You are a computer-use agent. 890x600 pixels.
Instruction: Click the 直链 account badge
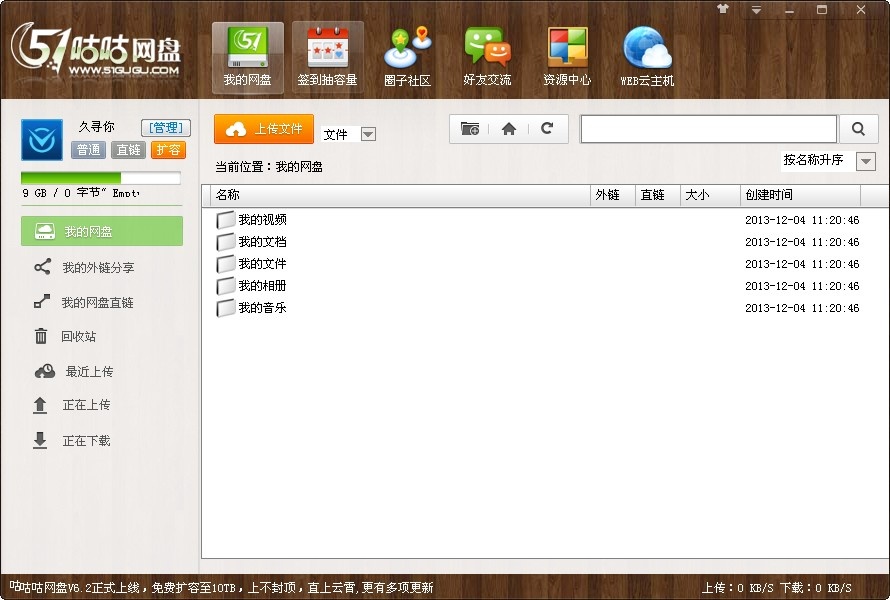(x=128, y=150)
